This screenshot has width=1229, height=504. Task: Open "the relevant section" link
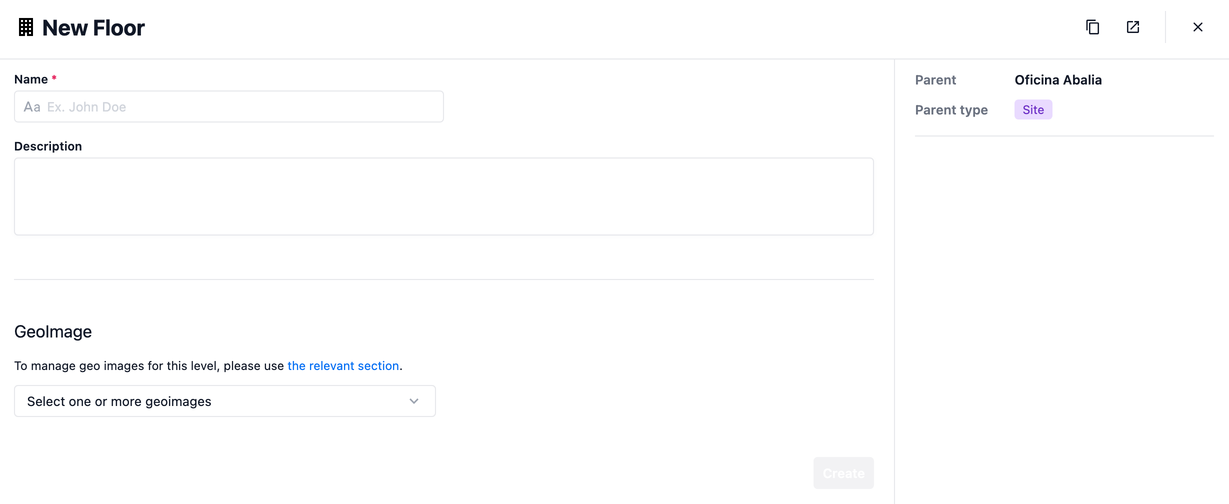pos(343,366)
